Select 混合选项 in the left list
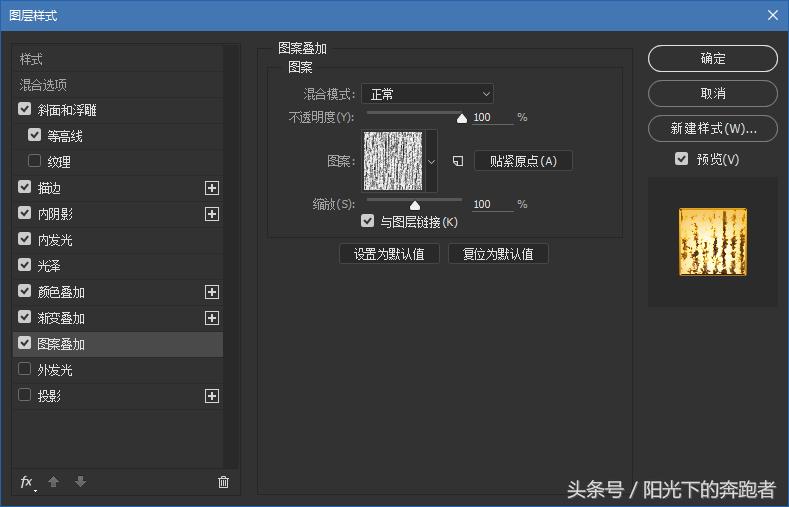 pos(118,84)
